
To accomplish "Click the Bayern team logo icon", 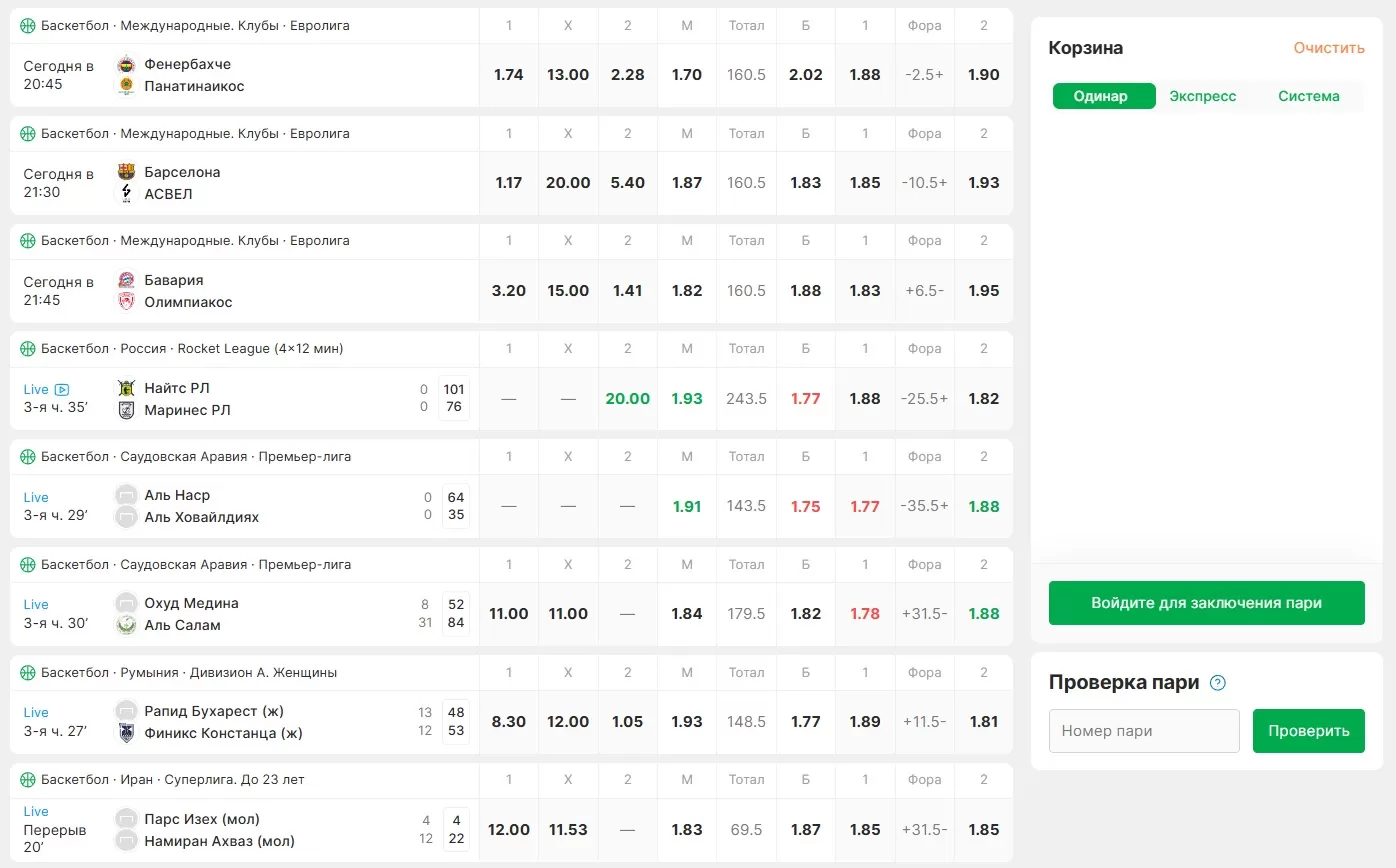I will click(x=126, y=280).
